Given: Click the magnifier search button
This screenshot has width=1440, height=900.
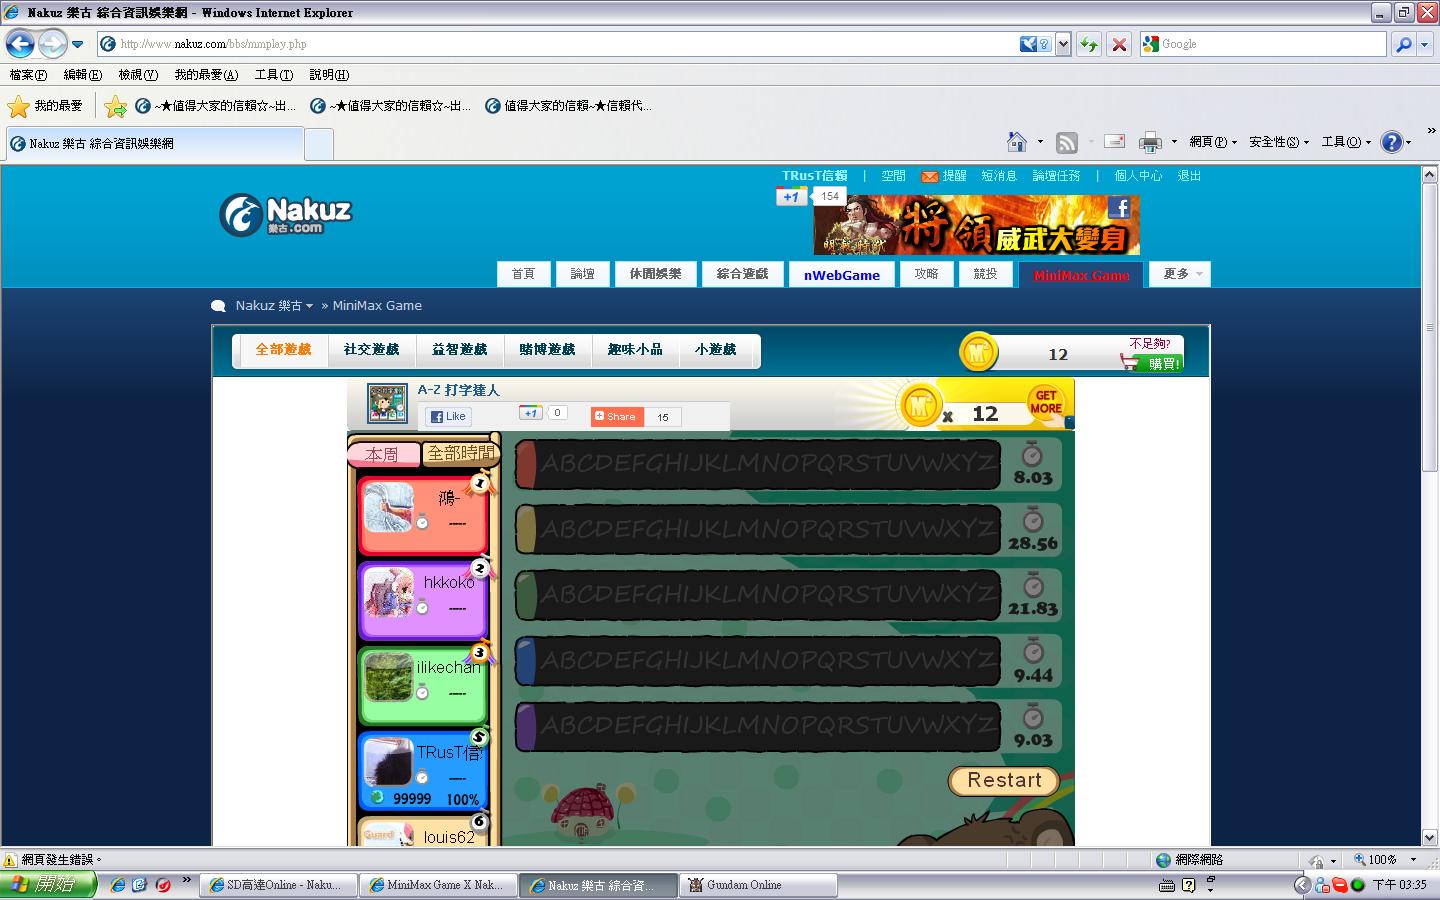Looking at the screenshot, I should point(1403,44).
